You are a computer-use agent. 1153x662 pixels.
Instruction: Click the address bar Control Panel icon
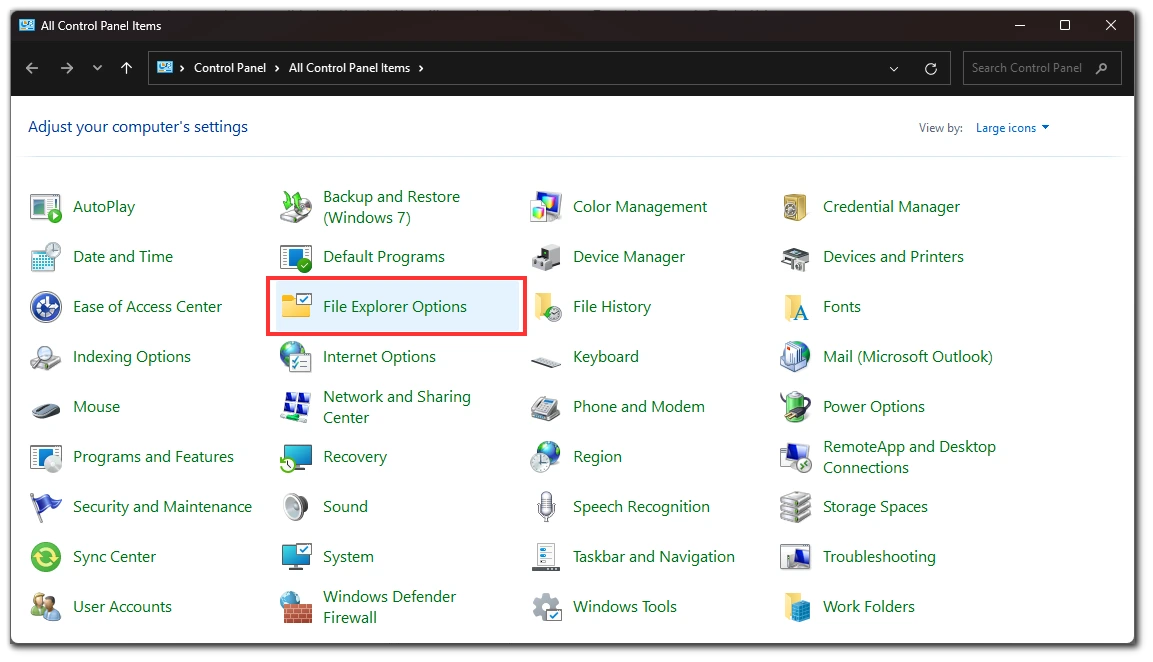coord(165,68)
